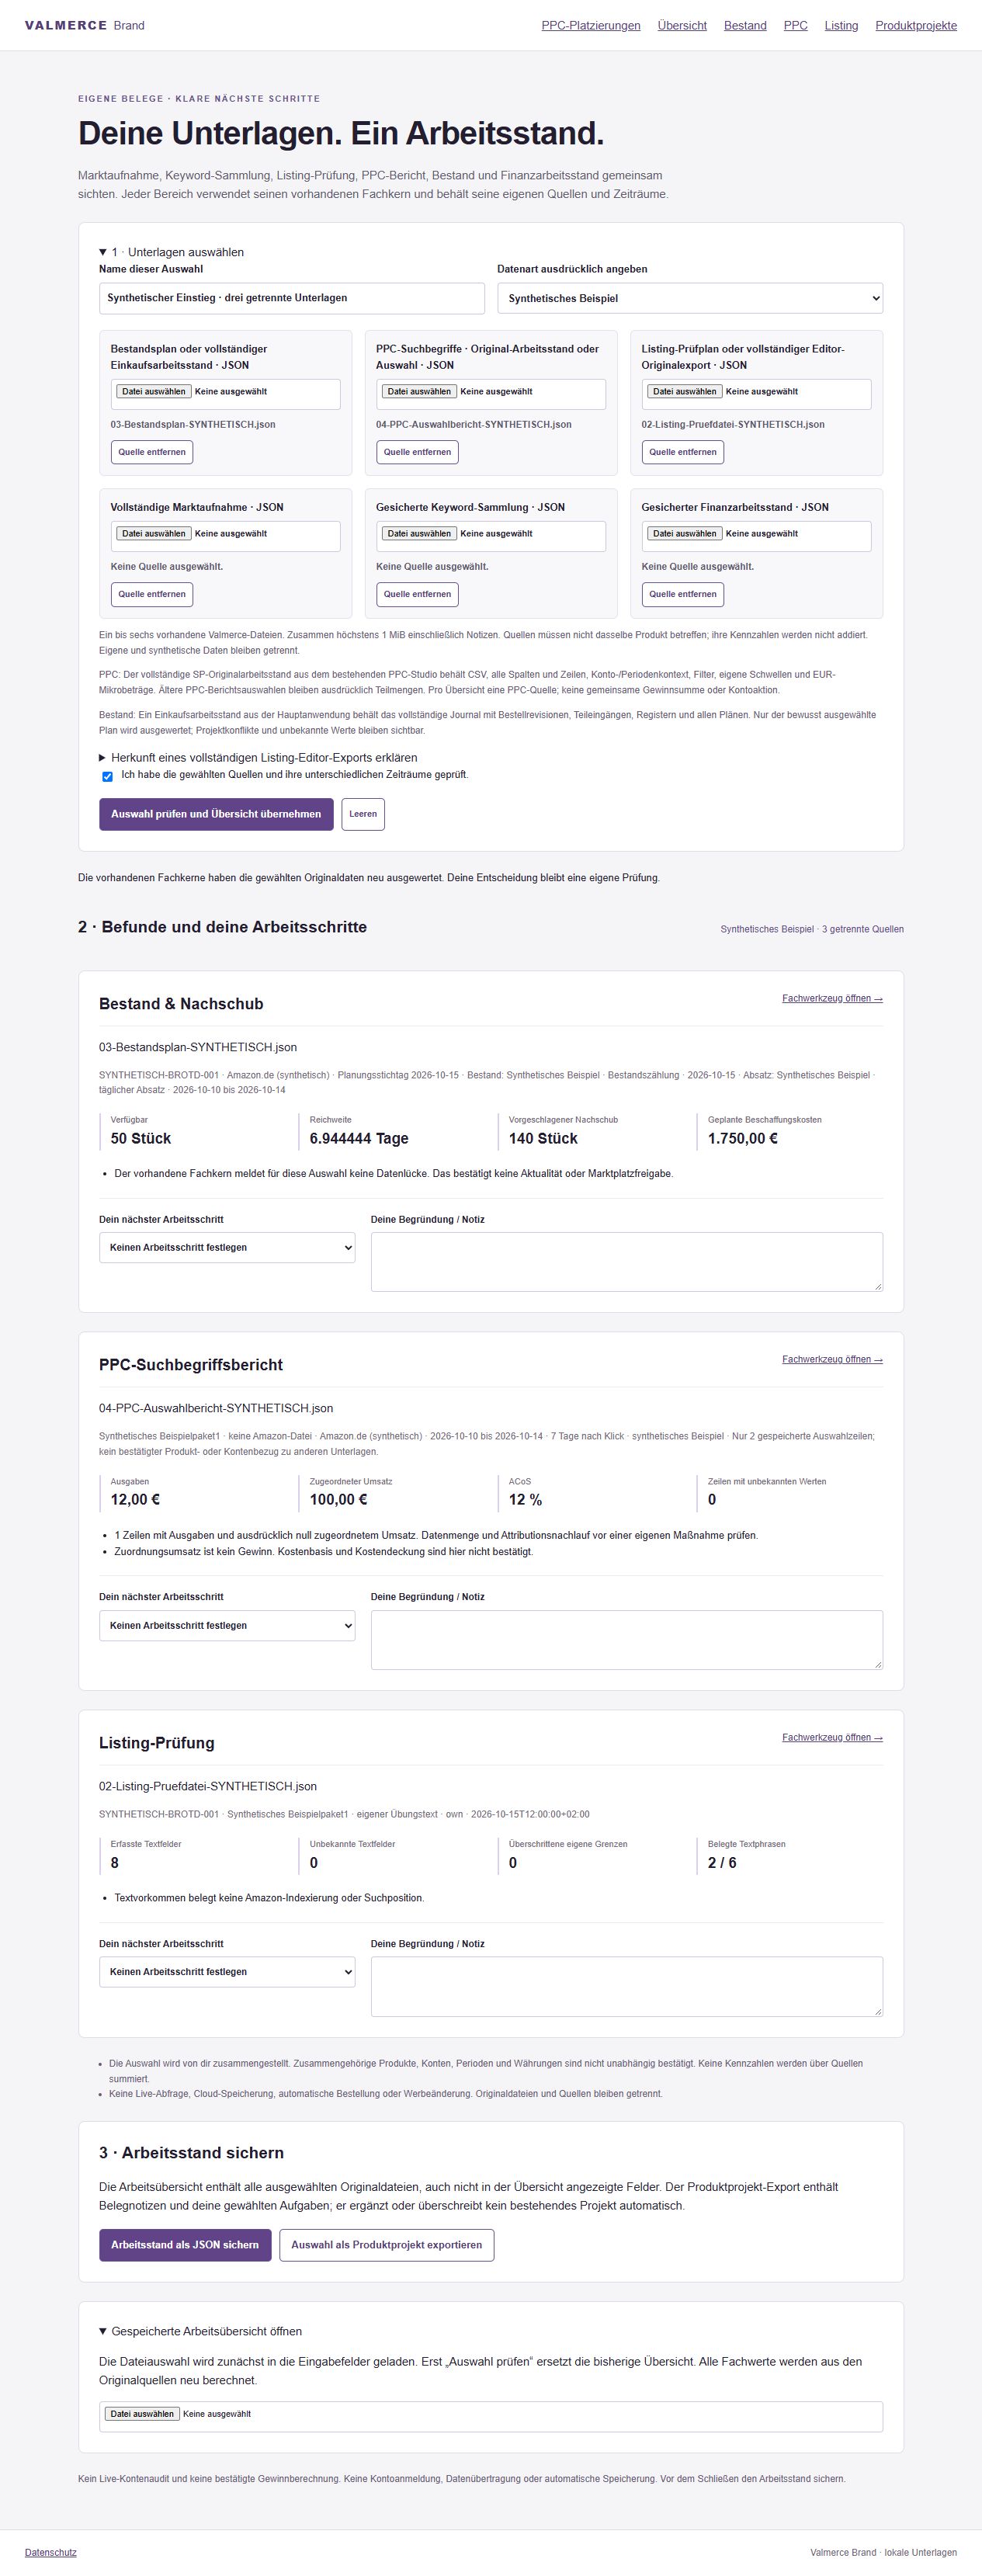Open the Datenschutz footer link

[50, 2552]
